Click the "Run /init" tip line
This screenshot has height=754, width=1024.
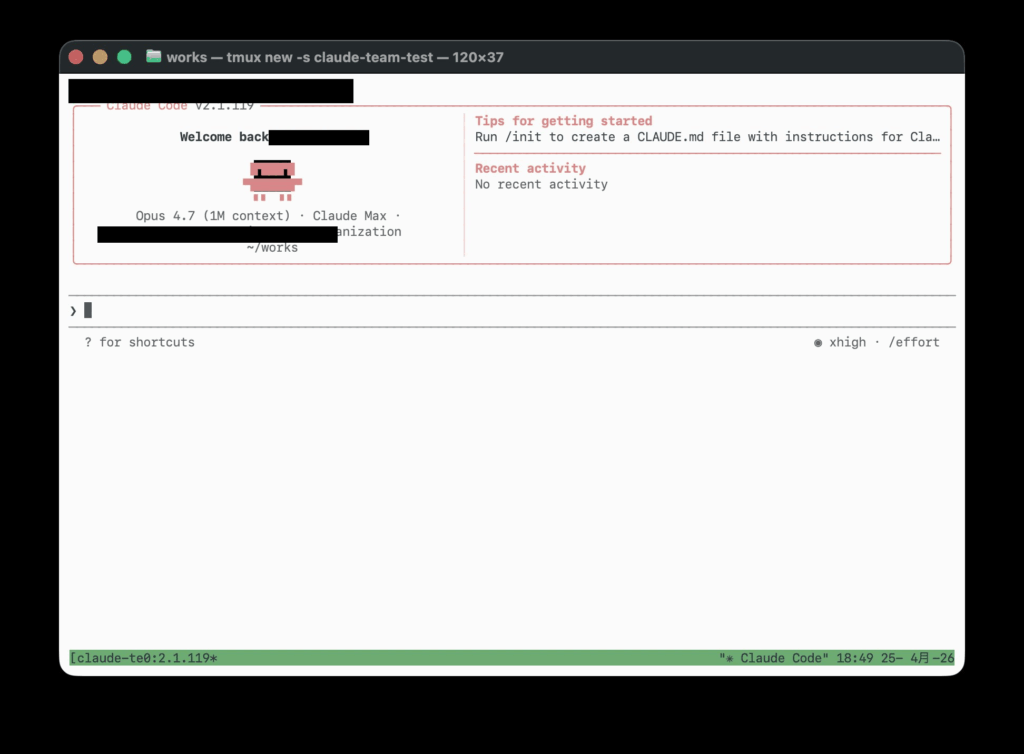click(x=706, y=137)
